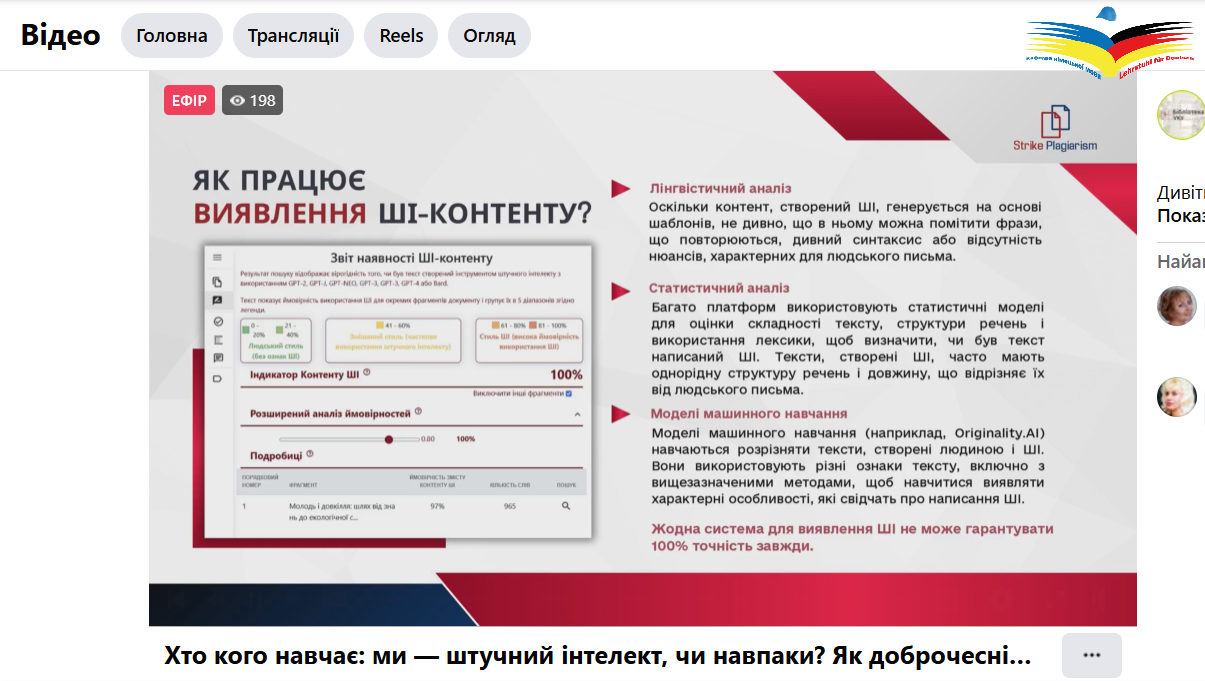Click the hamburger menu icon in report panel
Viewport: 1205px width, 681px height.
point(217,258)
